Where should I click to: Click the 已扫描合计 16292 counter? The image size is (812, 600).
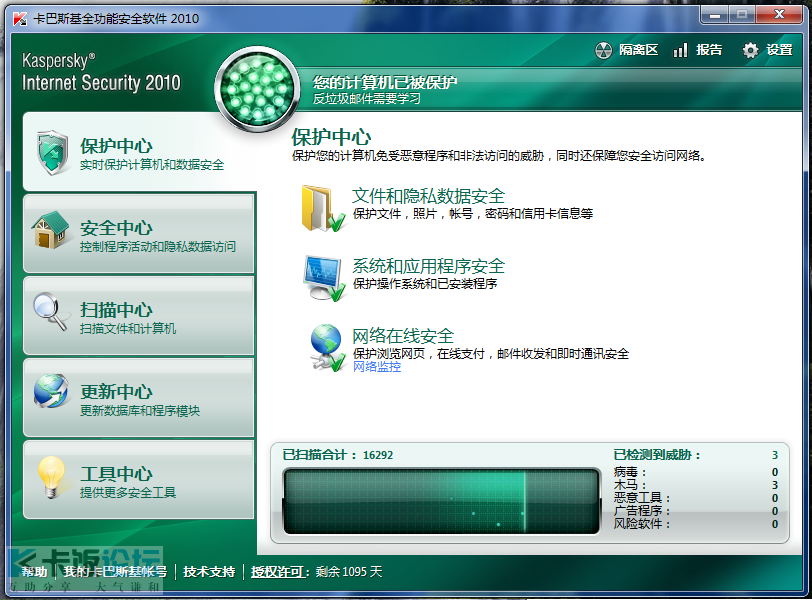(x=338, y=455)
